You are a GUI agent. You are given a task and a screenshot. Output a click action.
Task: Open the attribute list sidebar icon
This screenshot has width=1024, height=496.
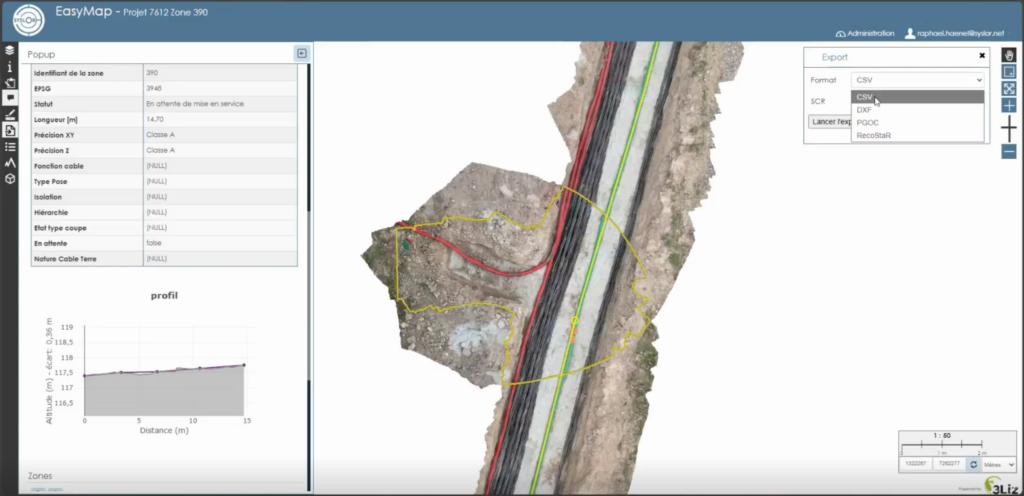tap(9, 146)
